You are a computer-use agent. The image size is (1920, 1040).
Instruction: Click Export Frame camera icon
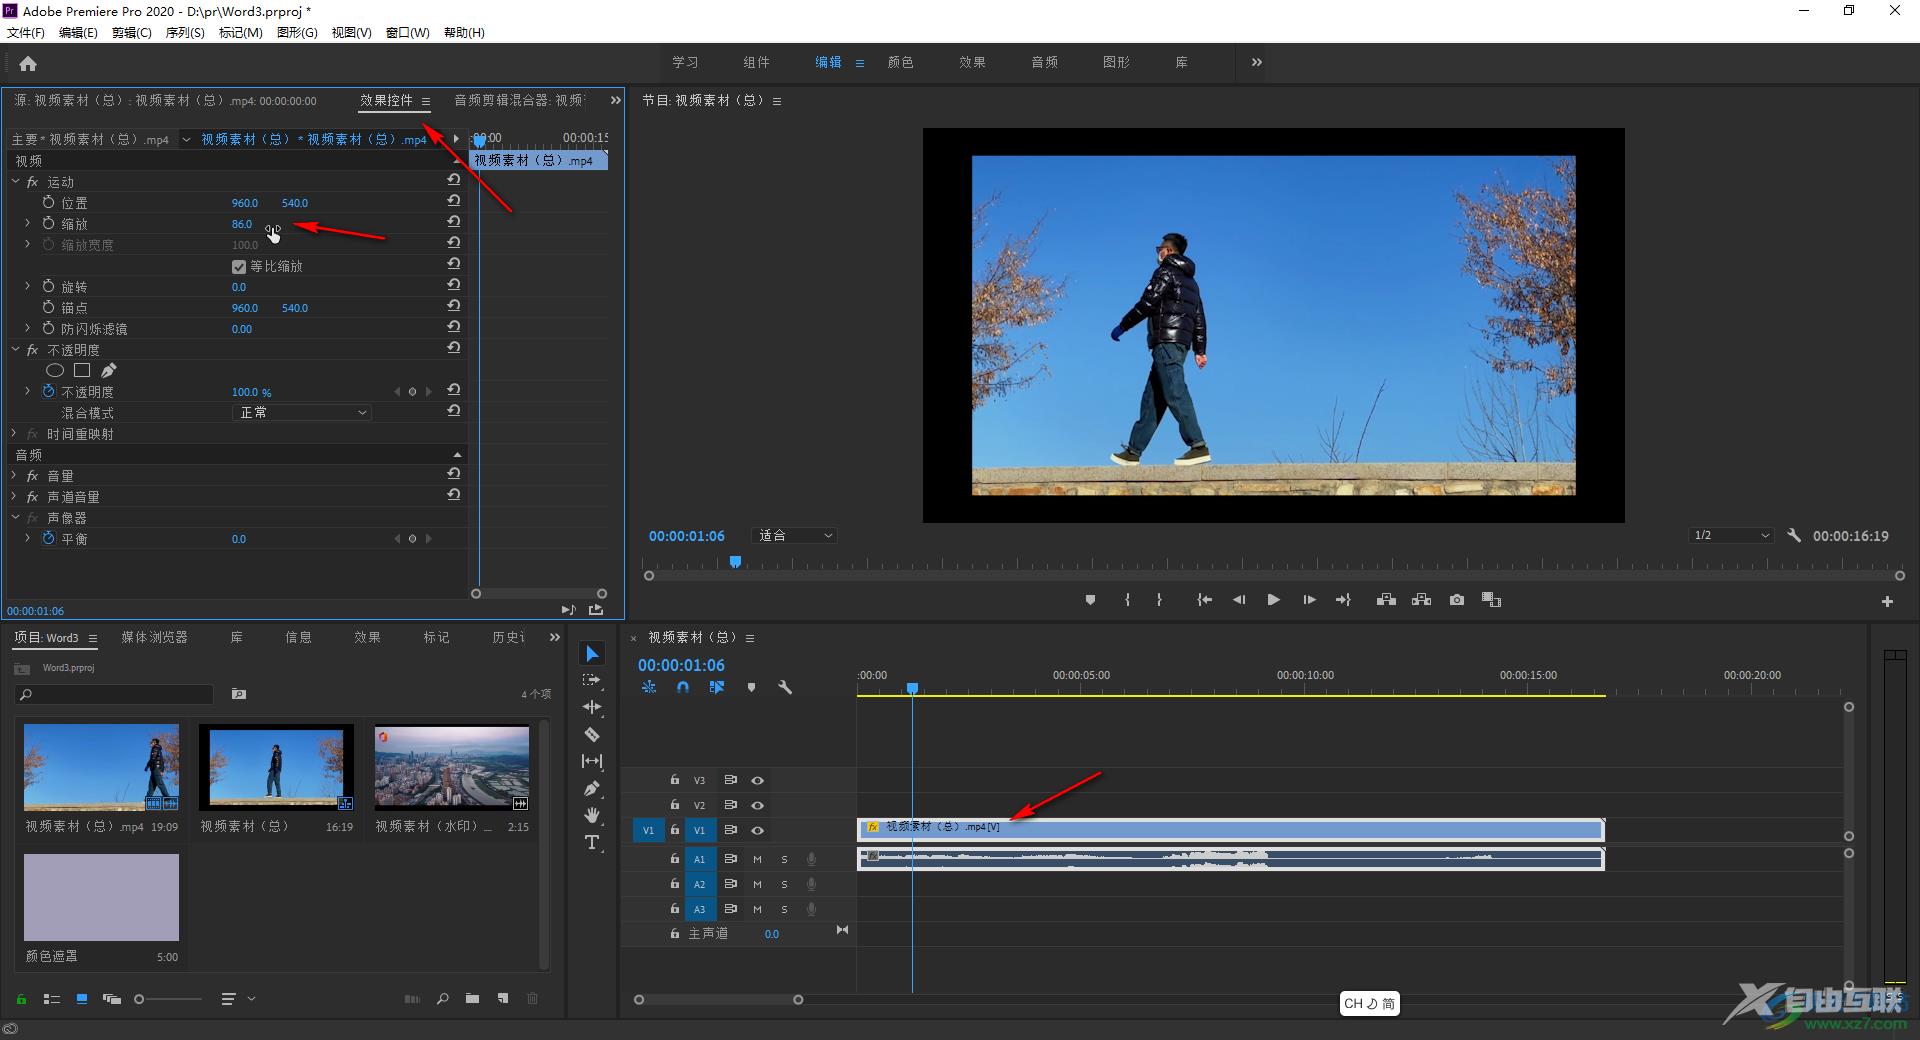(1457, 600)
